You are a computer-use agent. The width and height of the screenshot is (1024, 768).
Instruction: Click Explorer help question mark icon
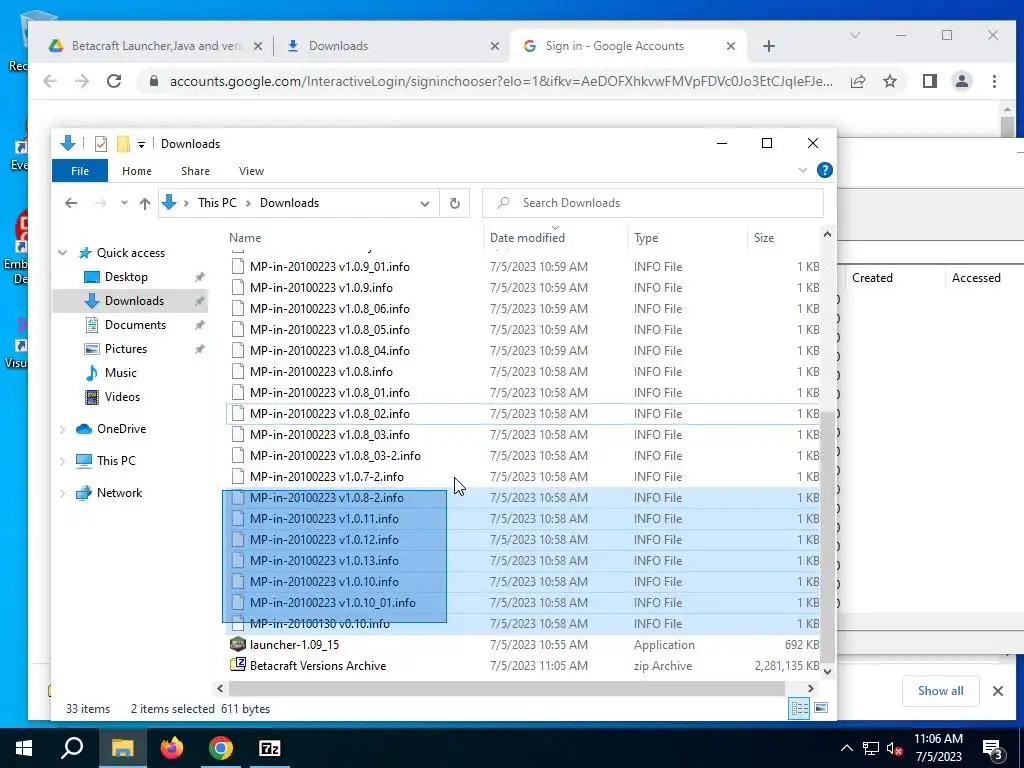(x=825, y=170)
